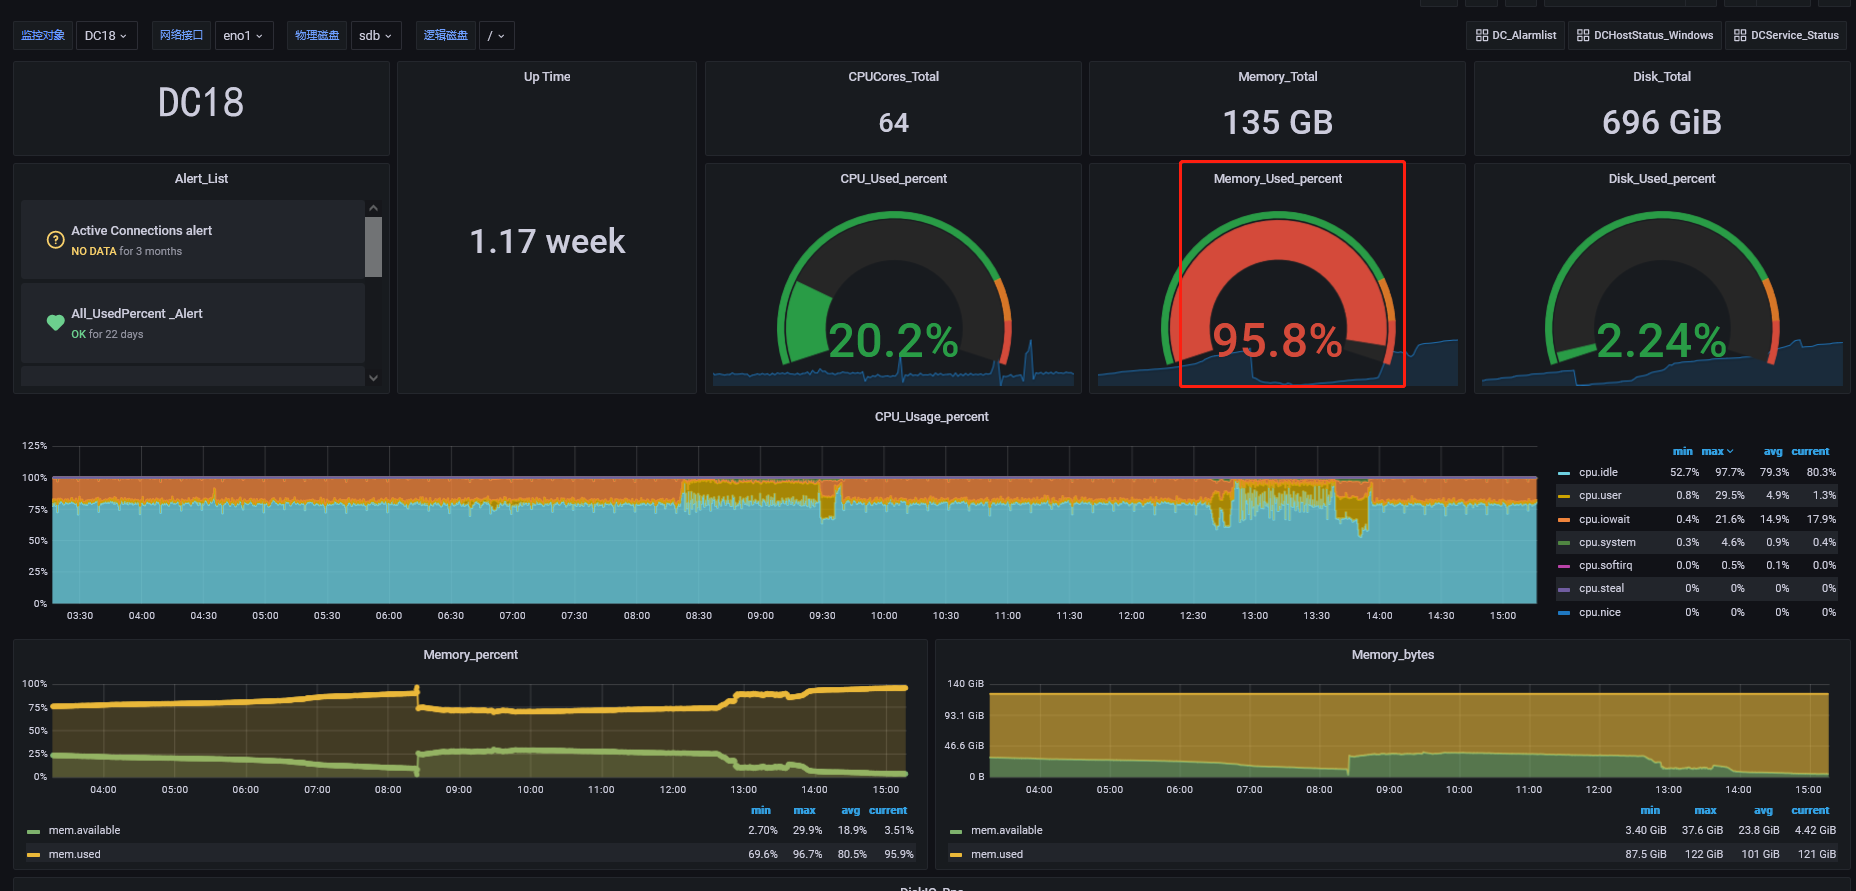Screen dimensions: 1856x891
Task: Toggle cpu.iowait series visibility in legend
Action: (x=1603, y=519)
